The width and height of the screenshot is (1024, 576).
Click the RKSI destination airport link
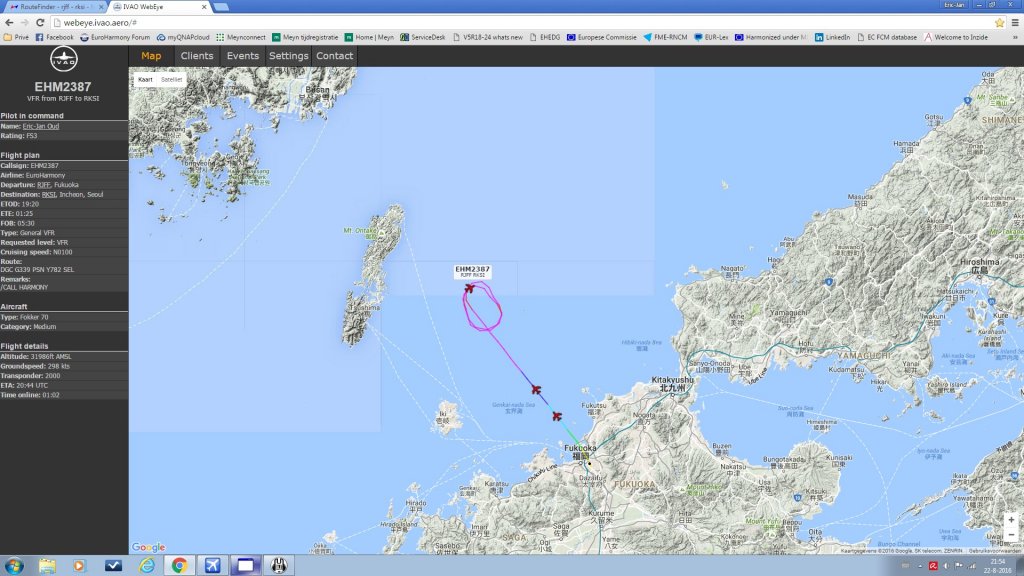coord(48,194)
